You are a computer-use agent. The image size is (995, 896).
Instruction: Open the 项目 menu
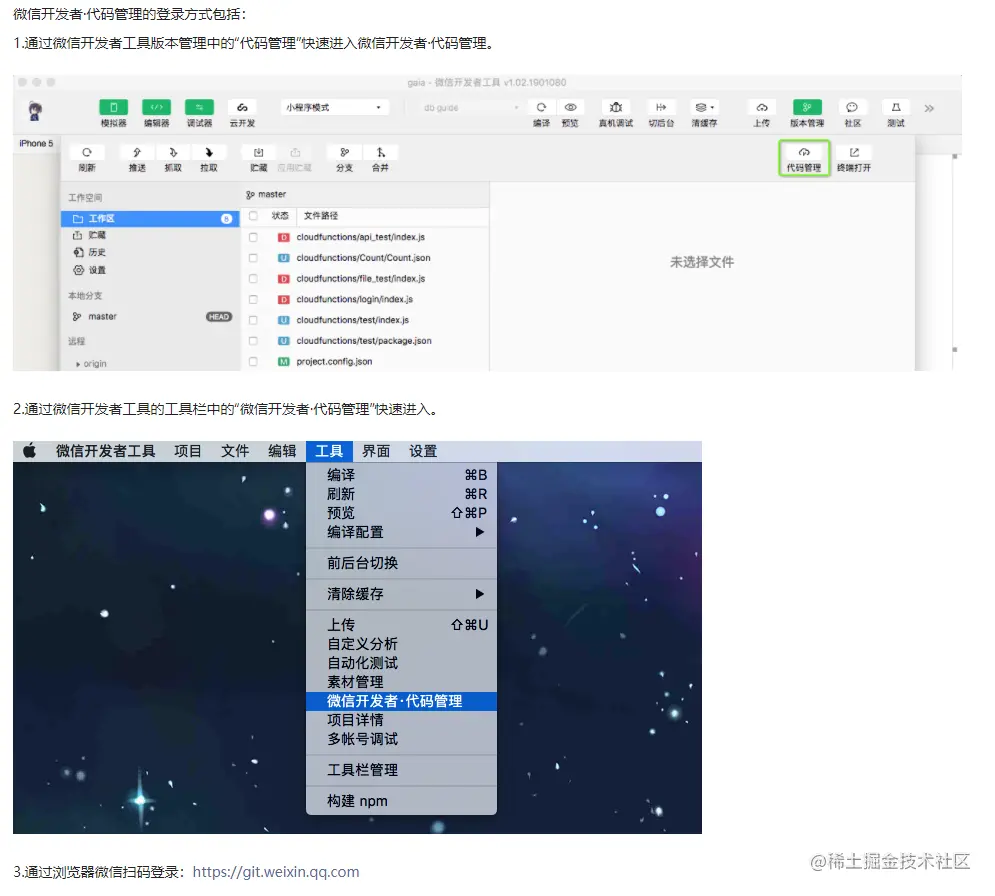click(188, 451)
